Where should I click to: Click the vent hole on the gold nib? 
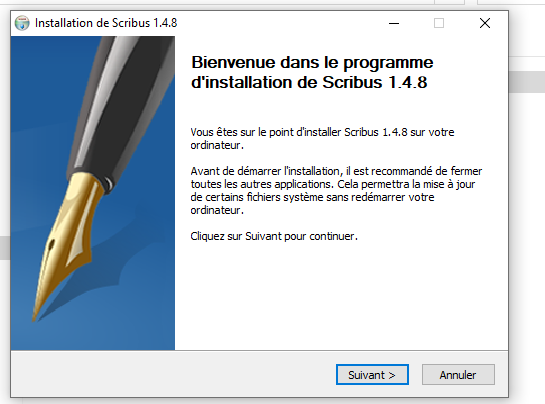pos(51,245)
